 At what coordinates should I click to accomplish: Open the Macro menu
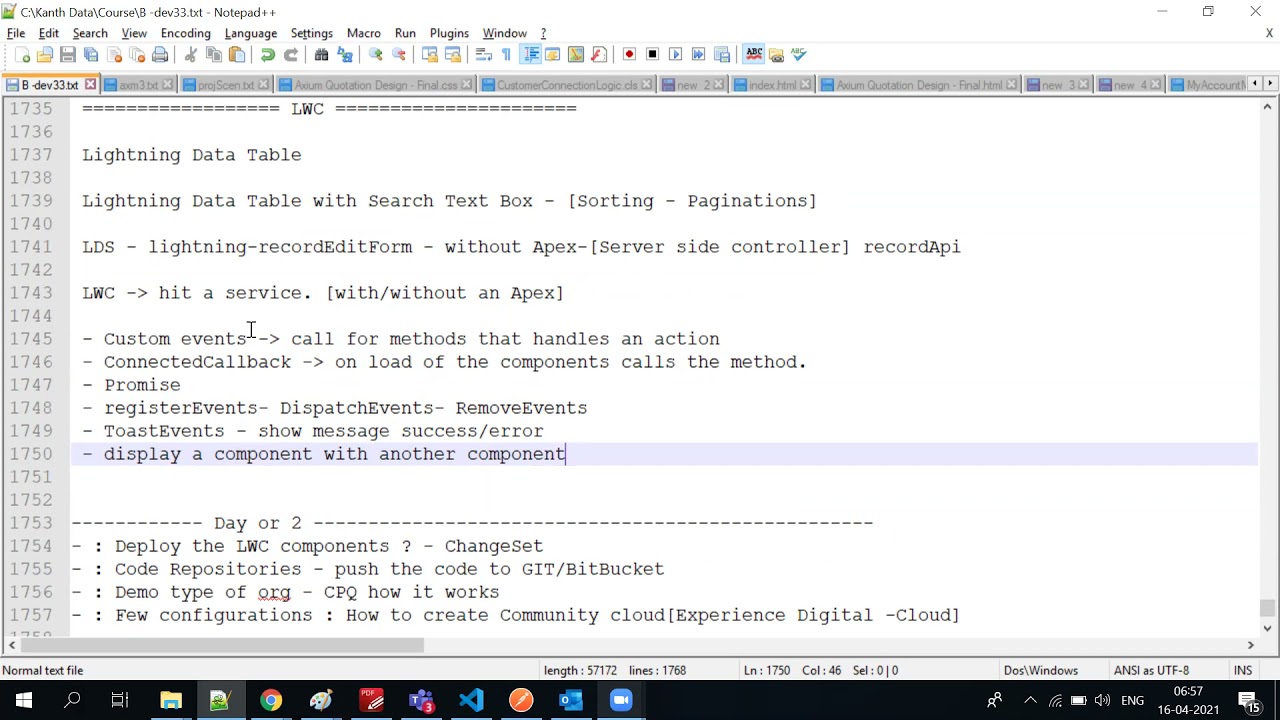pyautogui.click(x=363, y=33)
